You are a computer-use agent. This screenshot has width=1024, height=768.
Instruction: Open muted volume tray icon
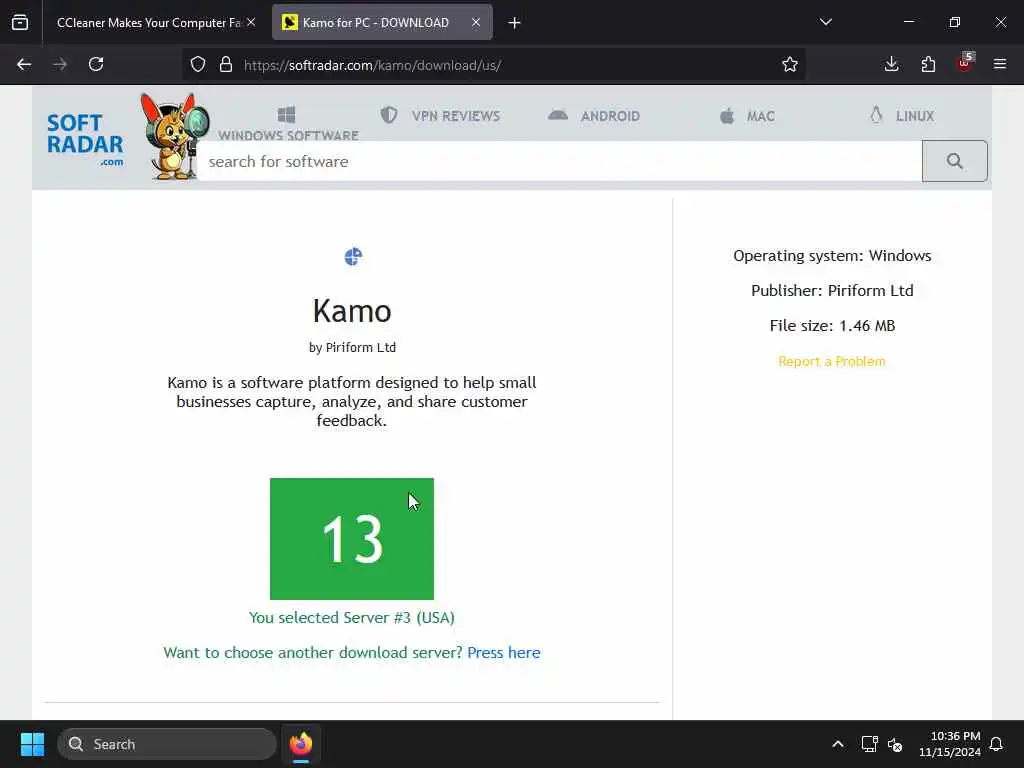895,744
